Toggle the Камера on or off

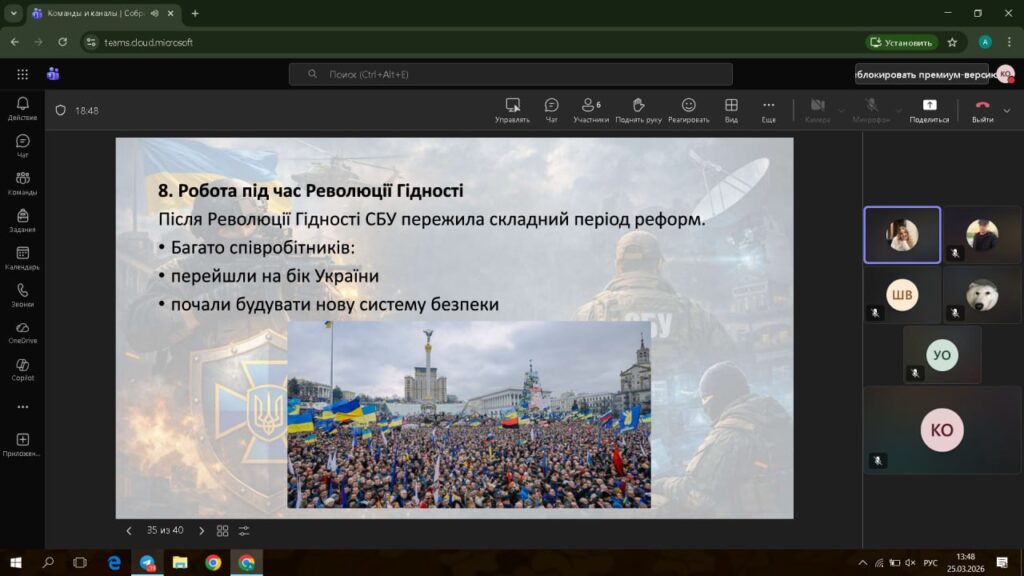pos(817,109)
